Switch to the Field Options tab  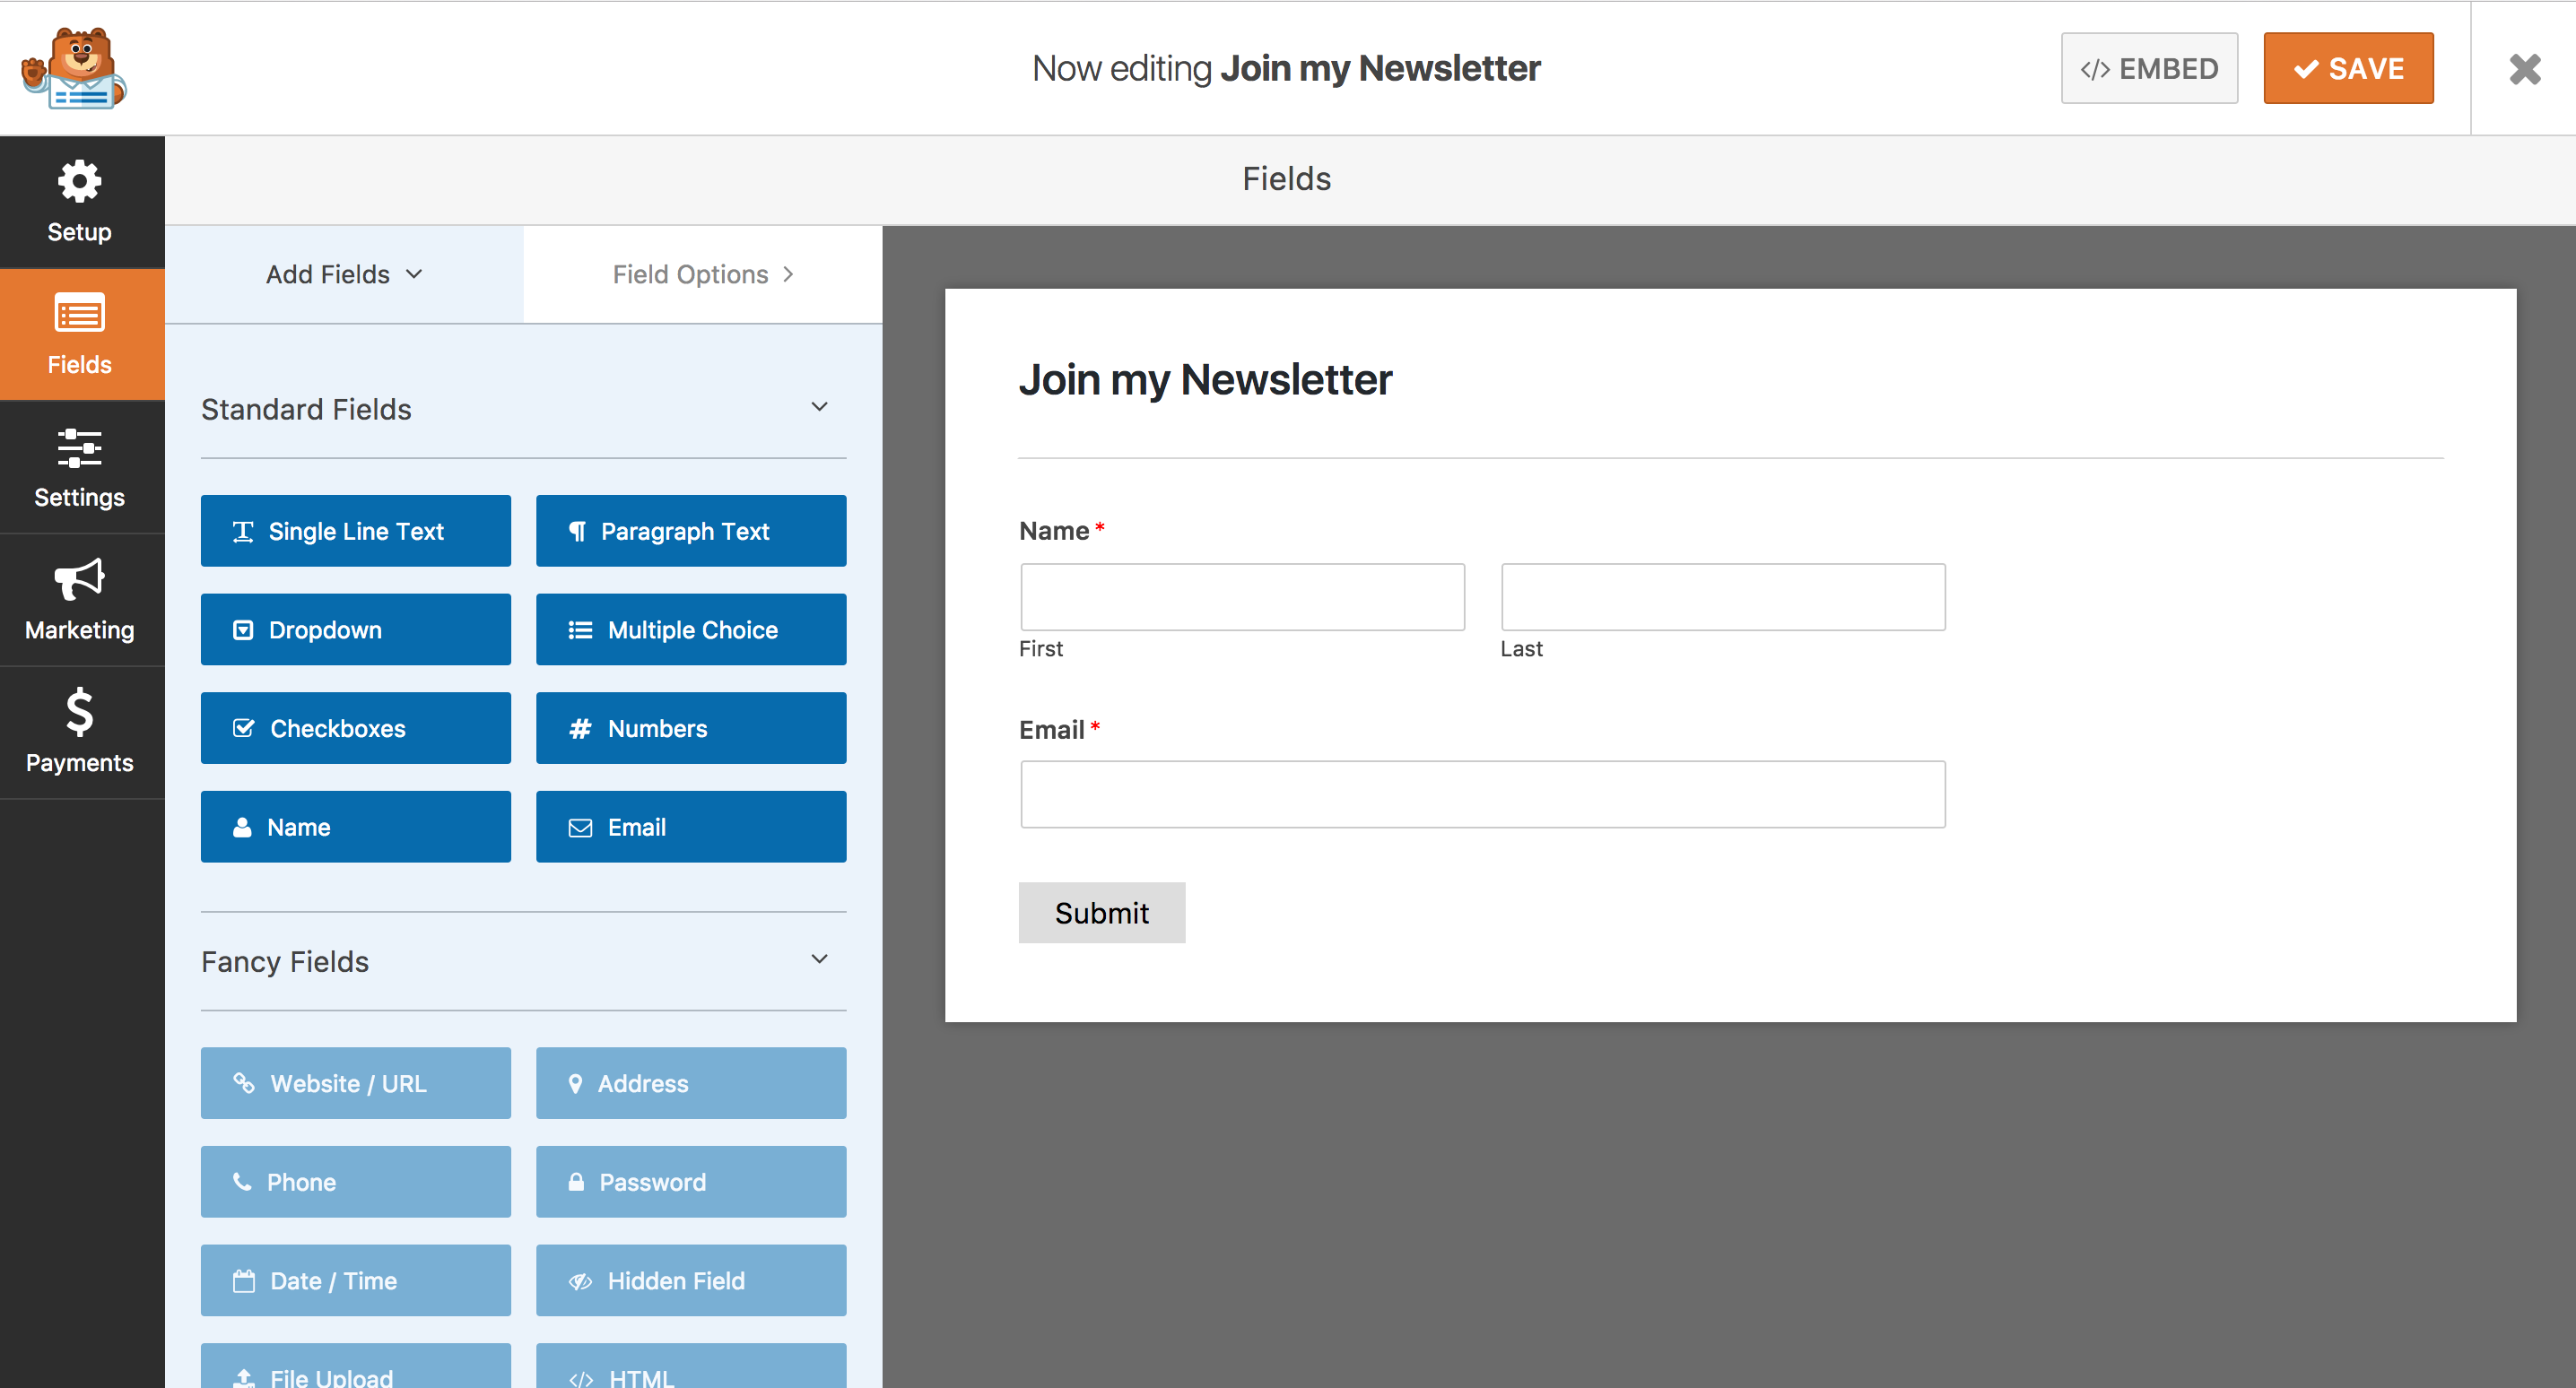tap(702, 273)
